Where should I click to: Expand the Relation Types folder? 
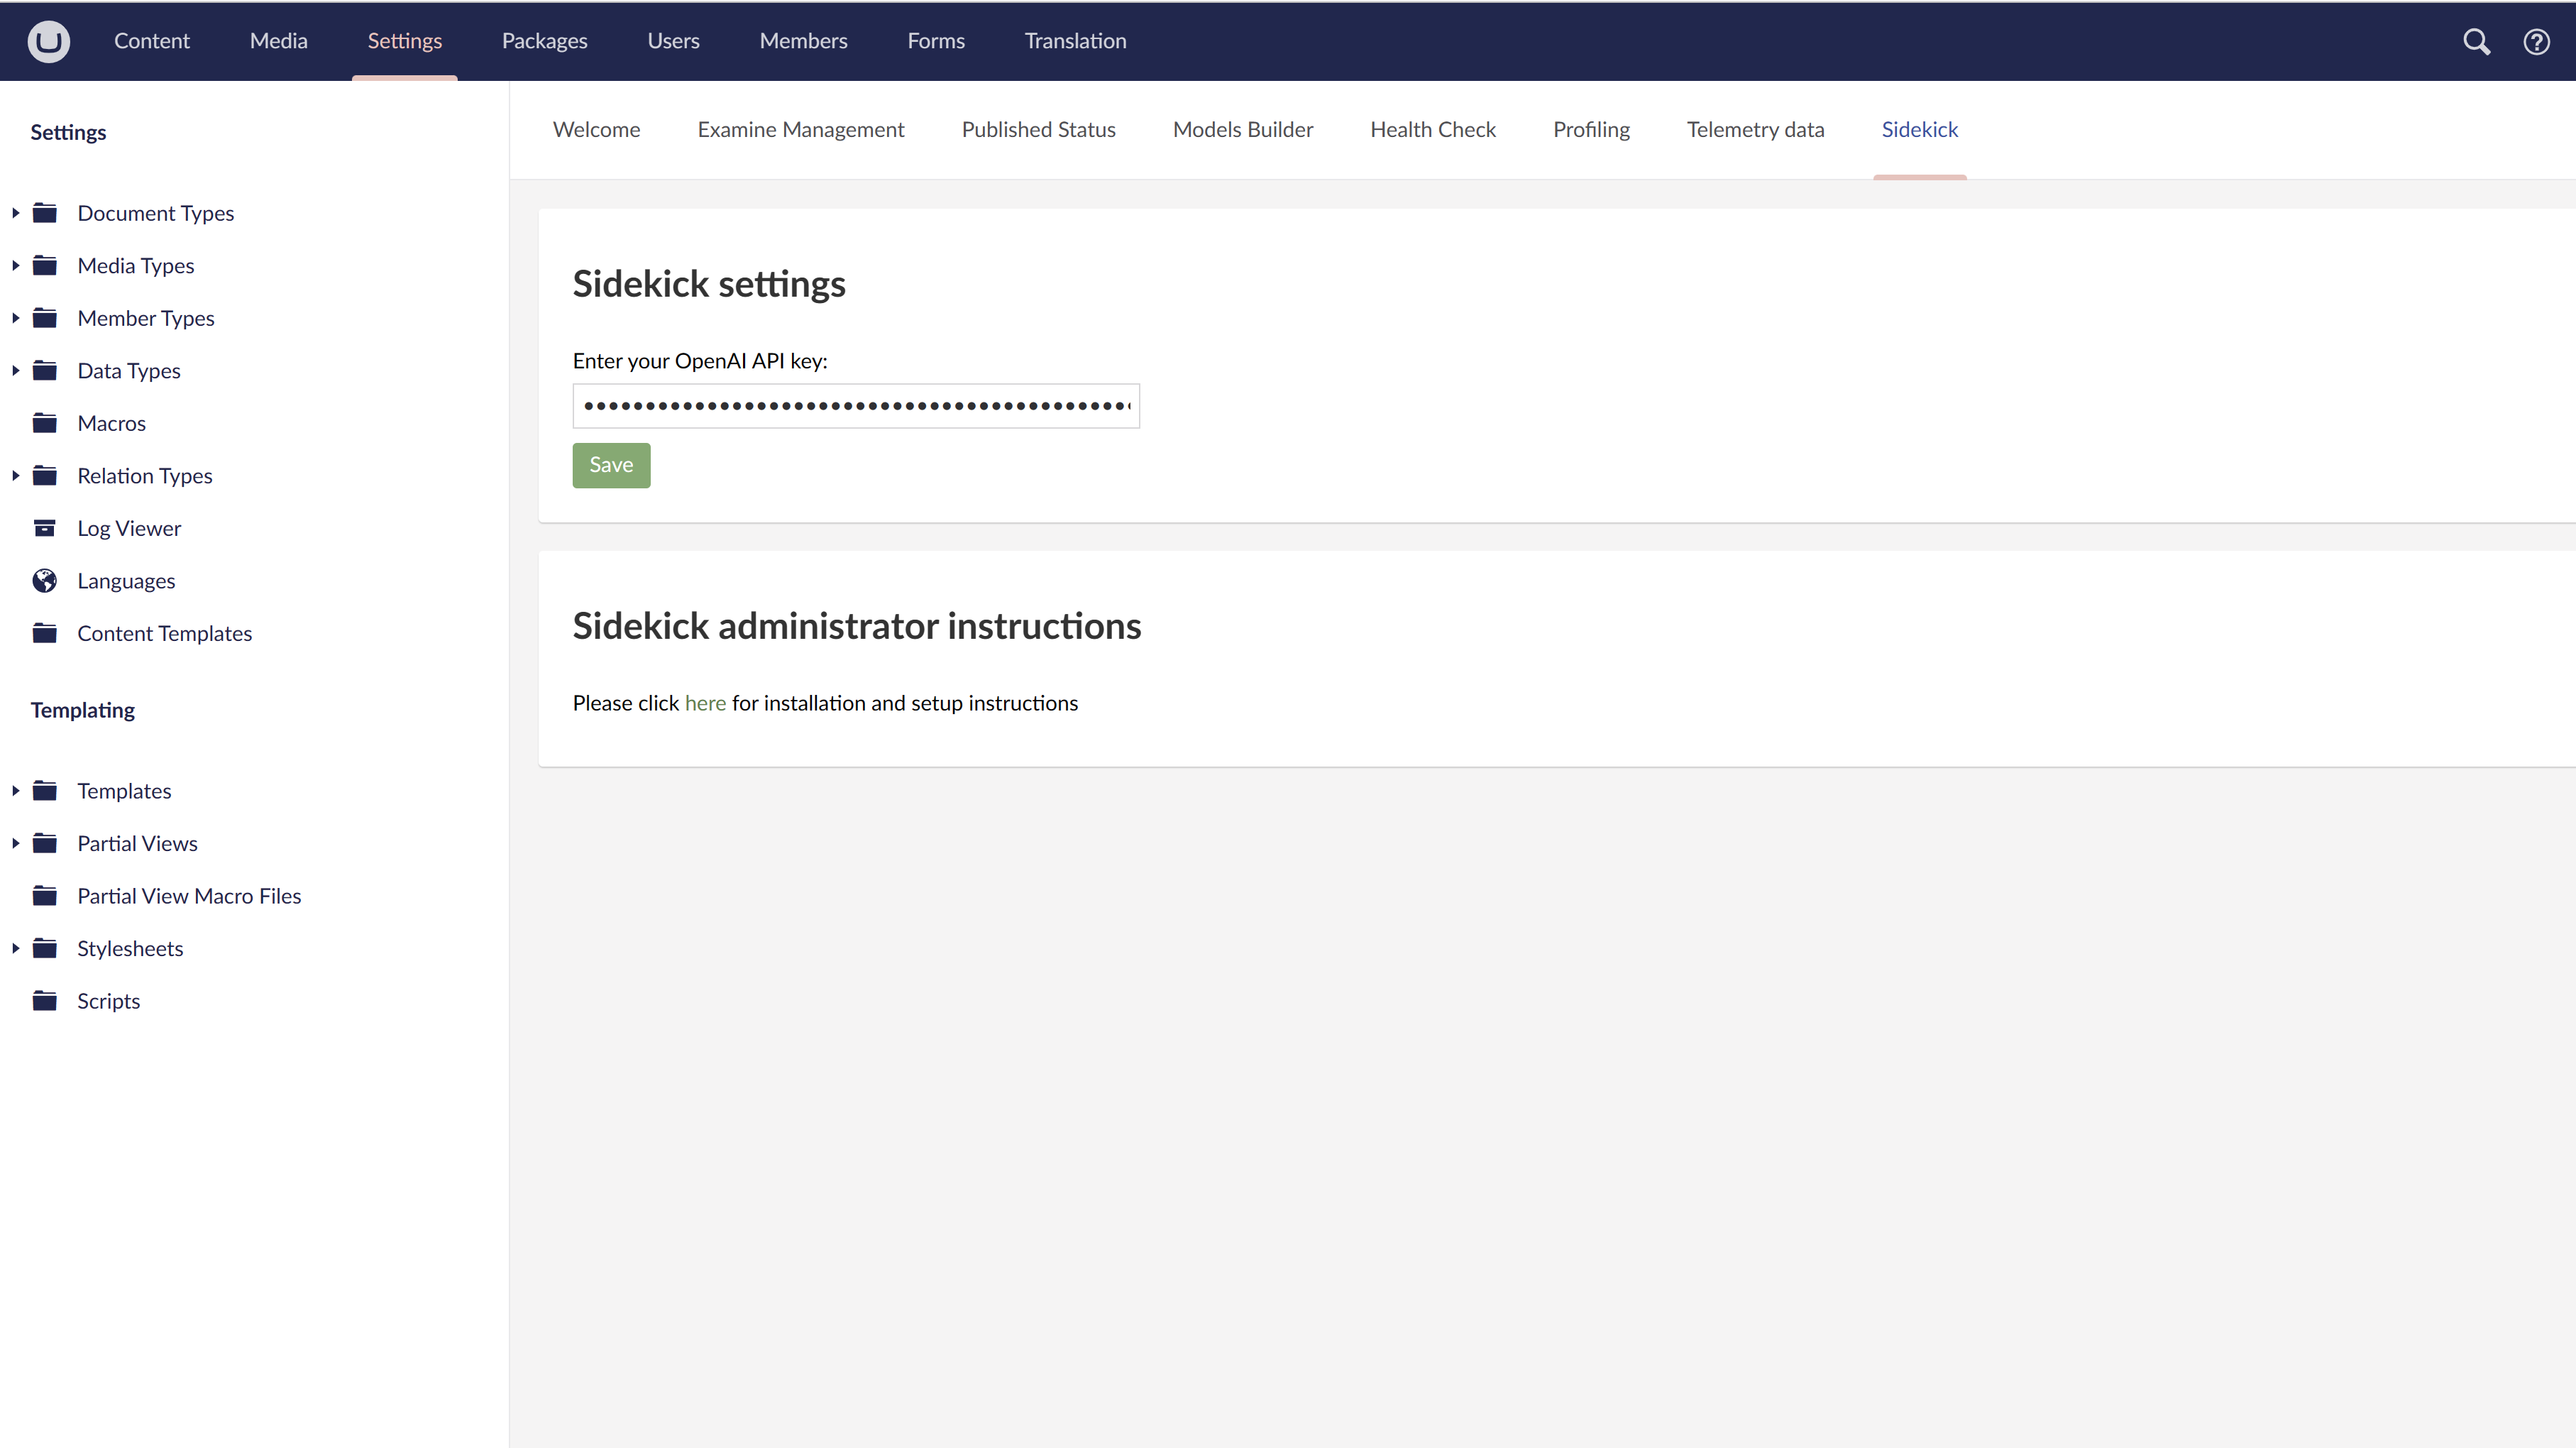point(14,474)
